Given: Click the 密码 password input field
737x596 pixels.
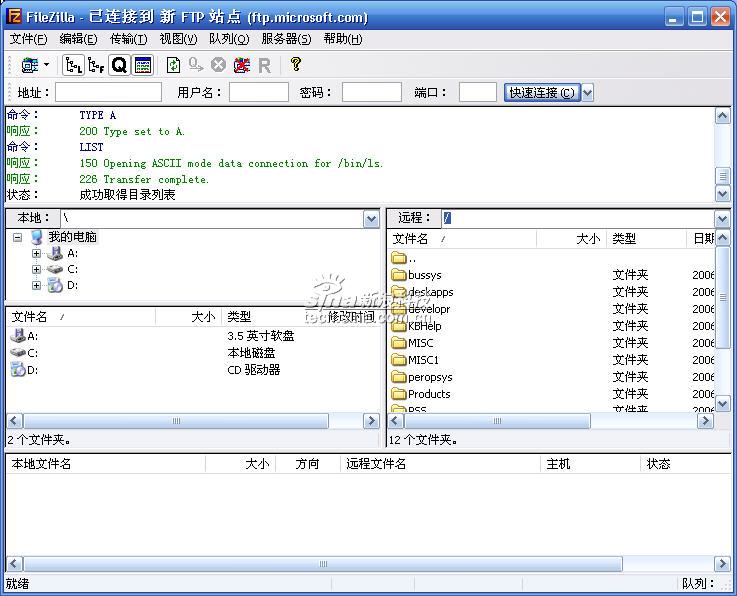Looking at the screenshot, I should point(371,92).
